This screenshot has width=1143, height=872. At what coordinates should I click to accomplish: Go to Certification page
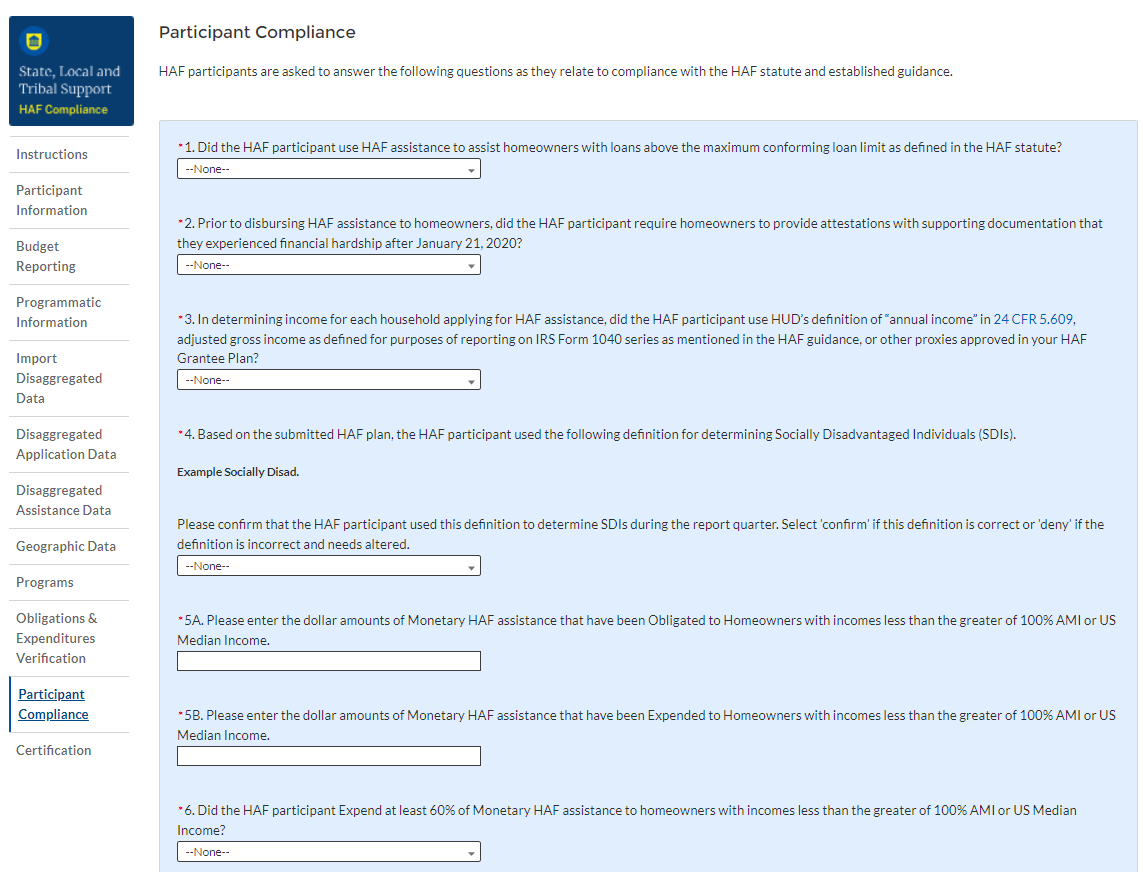pos(54,750)
